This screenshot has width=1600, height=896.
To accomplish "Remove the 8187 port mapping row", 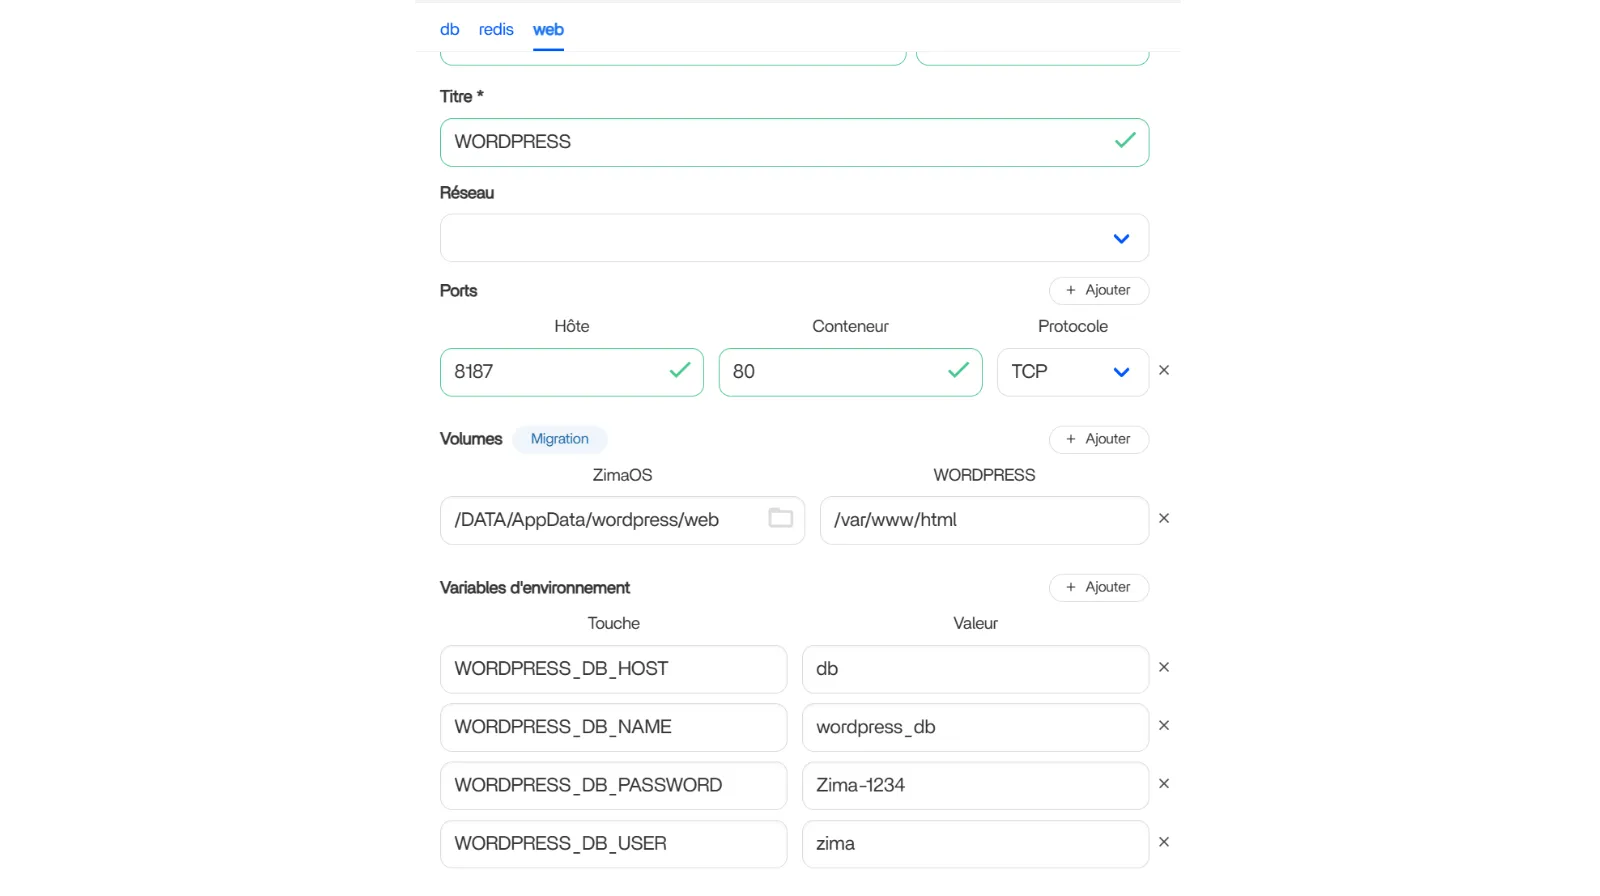I will coord(1163,371).
